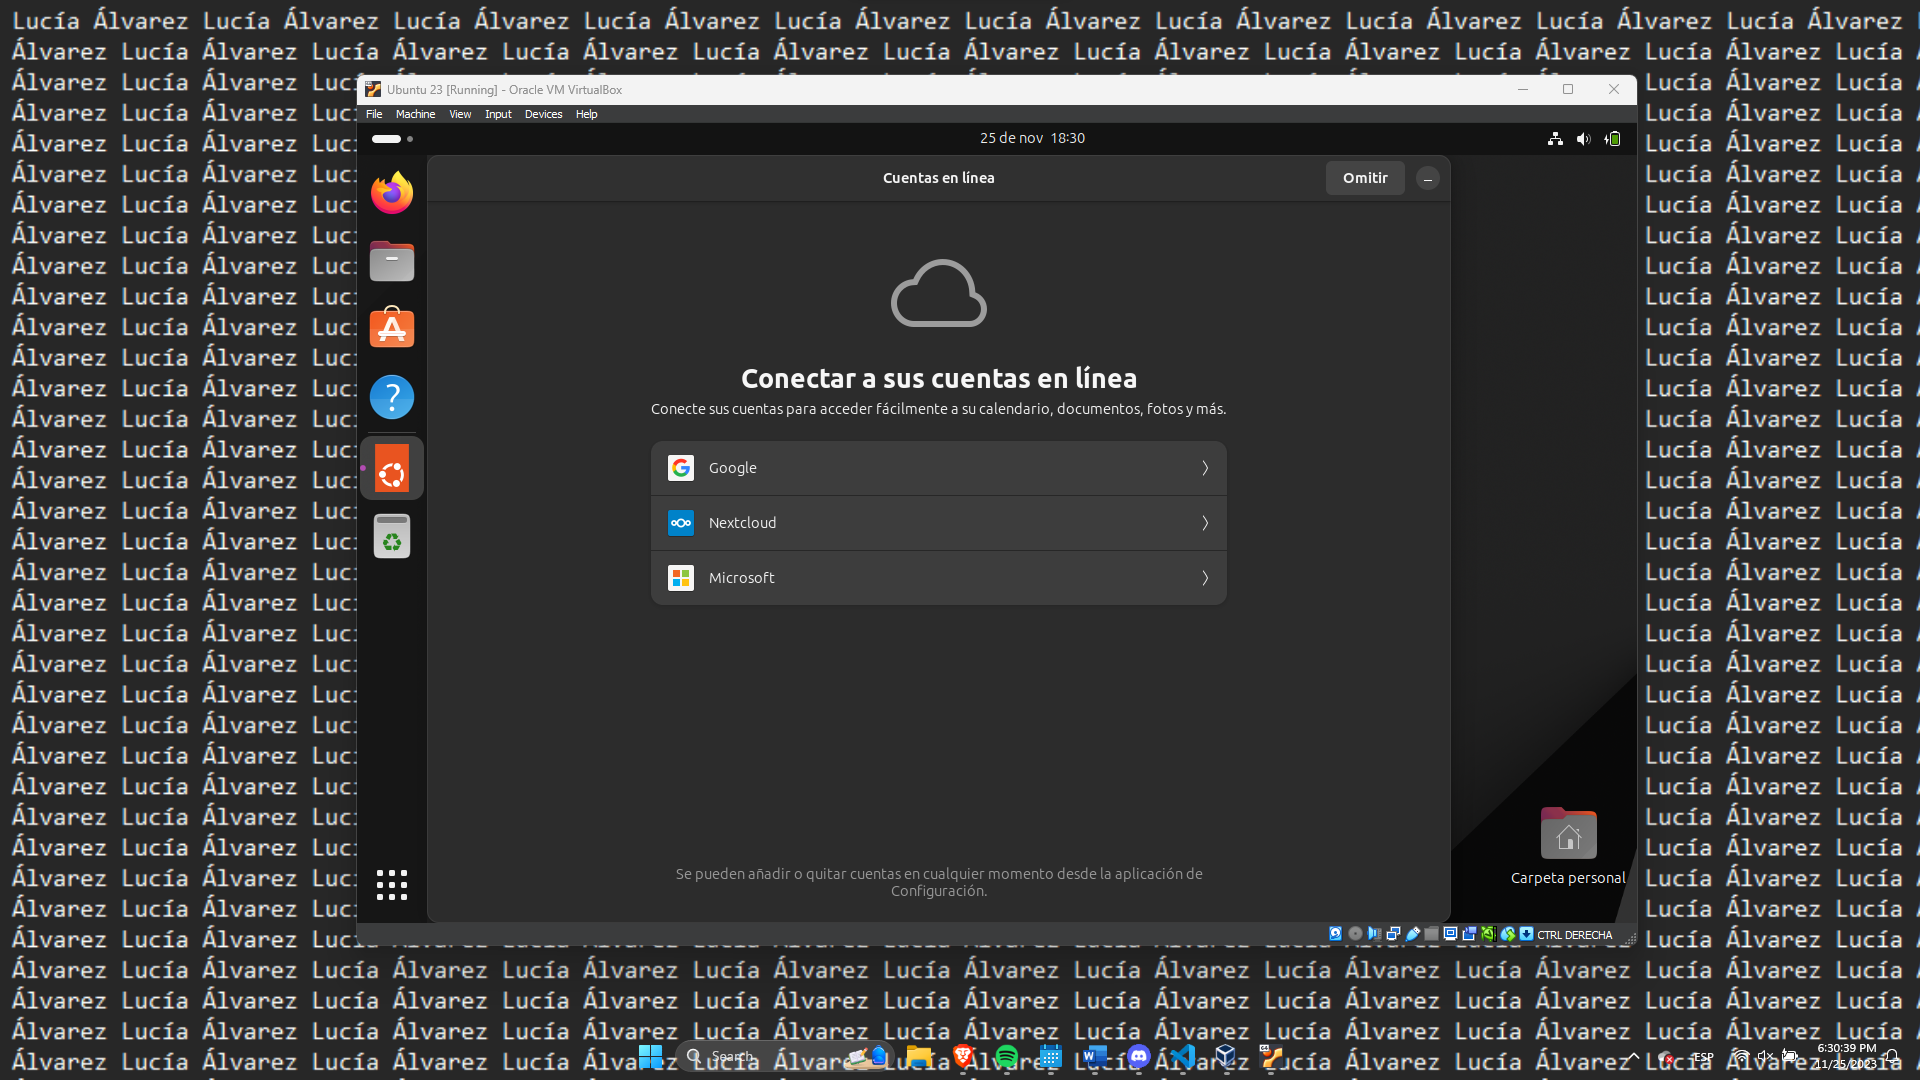This screenshot has height=1080, width=1920.
Task: Launch Ubuntu Software store icon
Action: [391, 329]
